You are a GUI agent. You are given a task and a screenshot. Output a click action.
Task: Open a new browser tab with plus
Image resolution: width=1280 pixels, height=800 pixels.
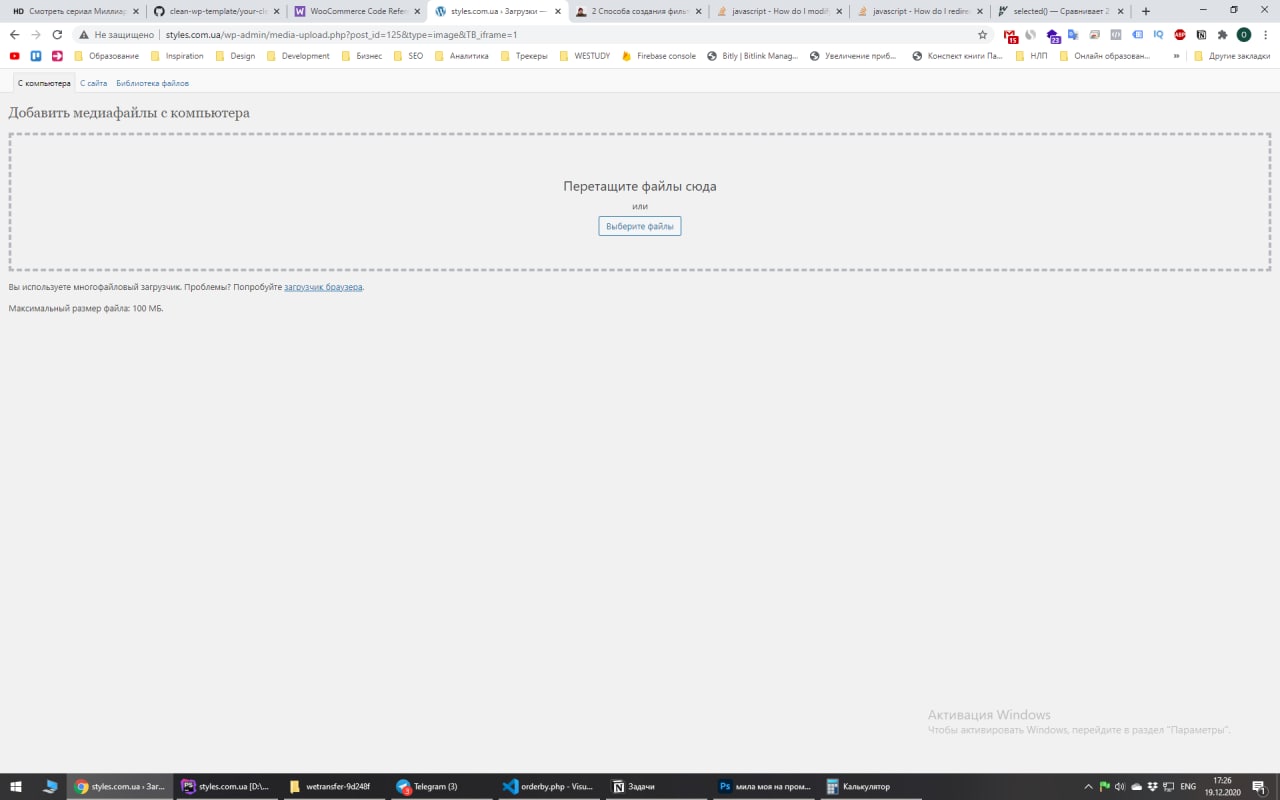click(x=1146, y=11)
